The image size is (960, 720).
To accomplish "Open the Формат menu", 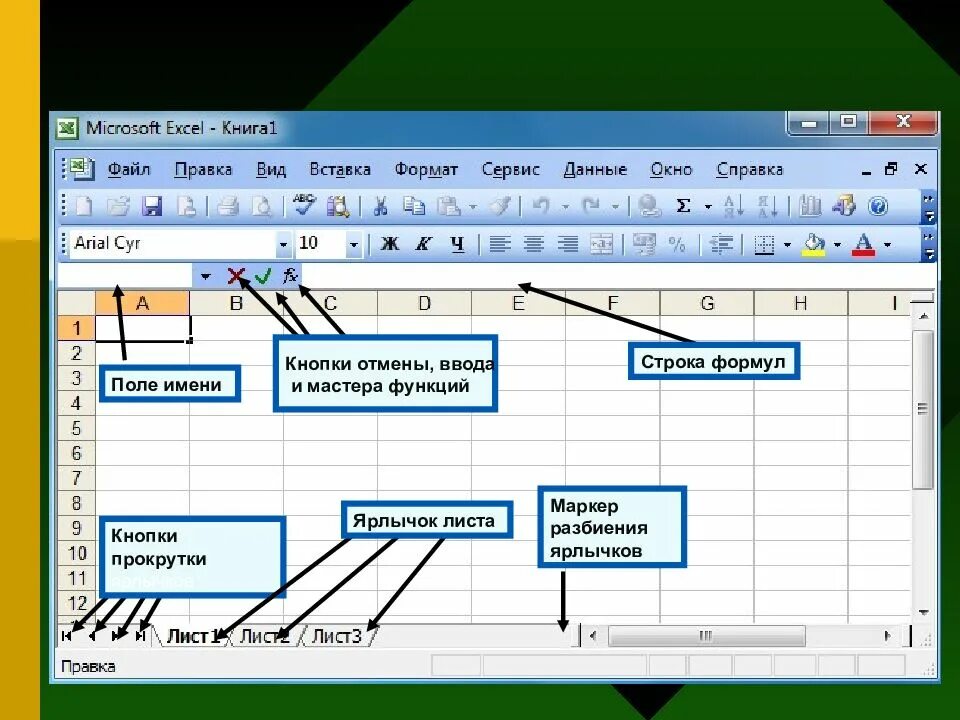I will coord(426,169).
